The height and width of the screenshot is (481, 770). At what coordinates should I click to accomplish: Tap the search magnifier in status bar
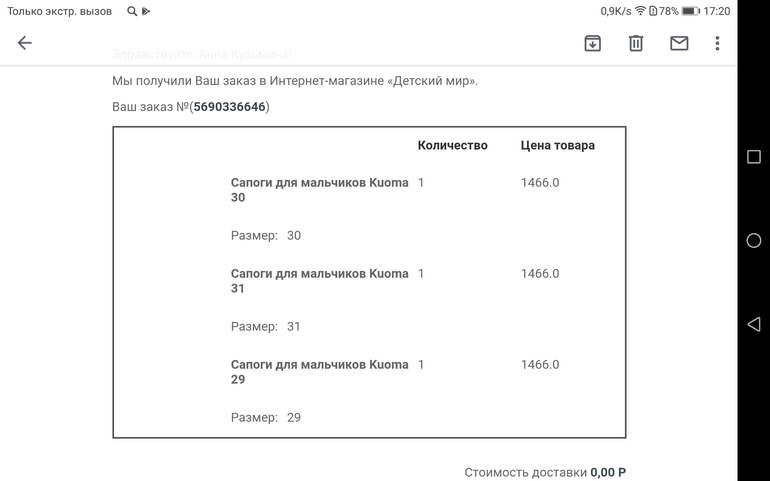[x=132, y=11]
